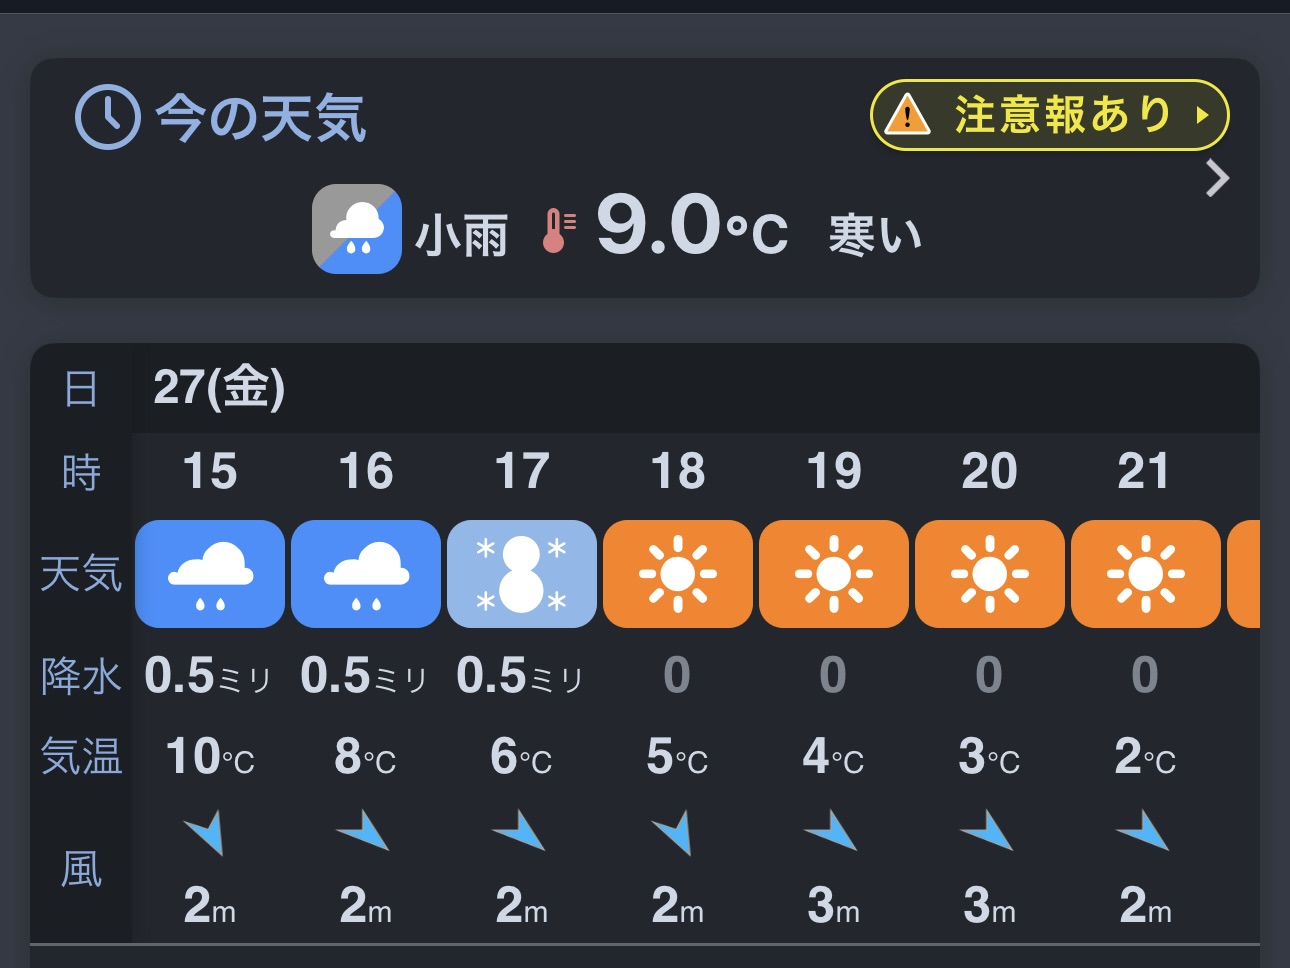
Task: Select the 20時 sunny weather icon
Action: click(990, 574)
